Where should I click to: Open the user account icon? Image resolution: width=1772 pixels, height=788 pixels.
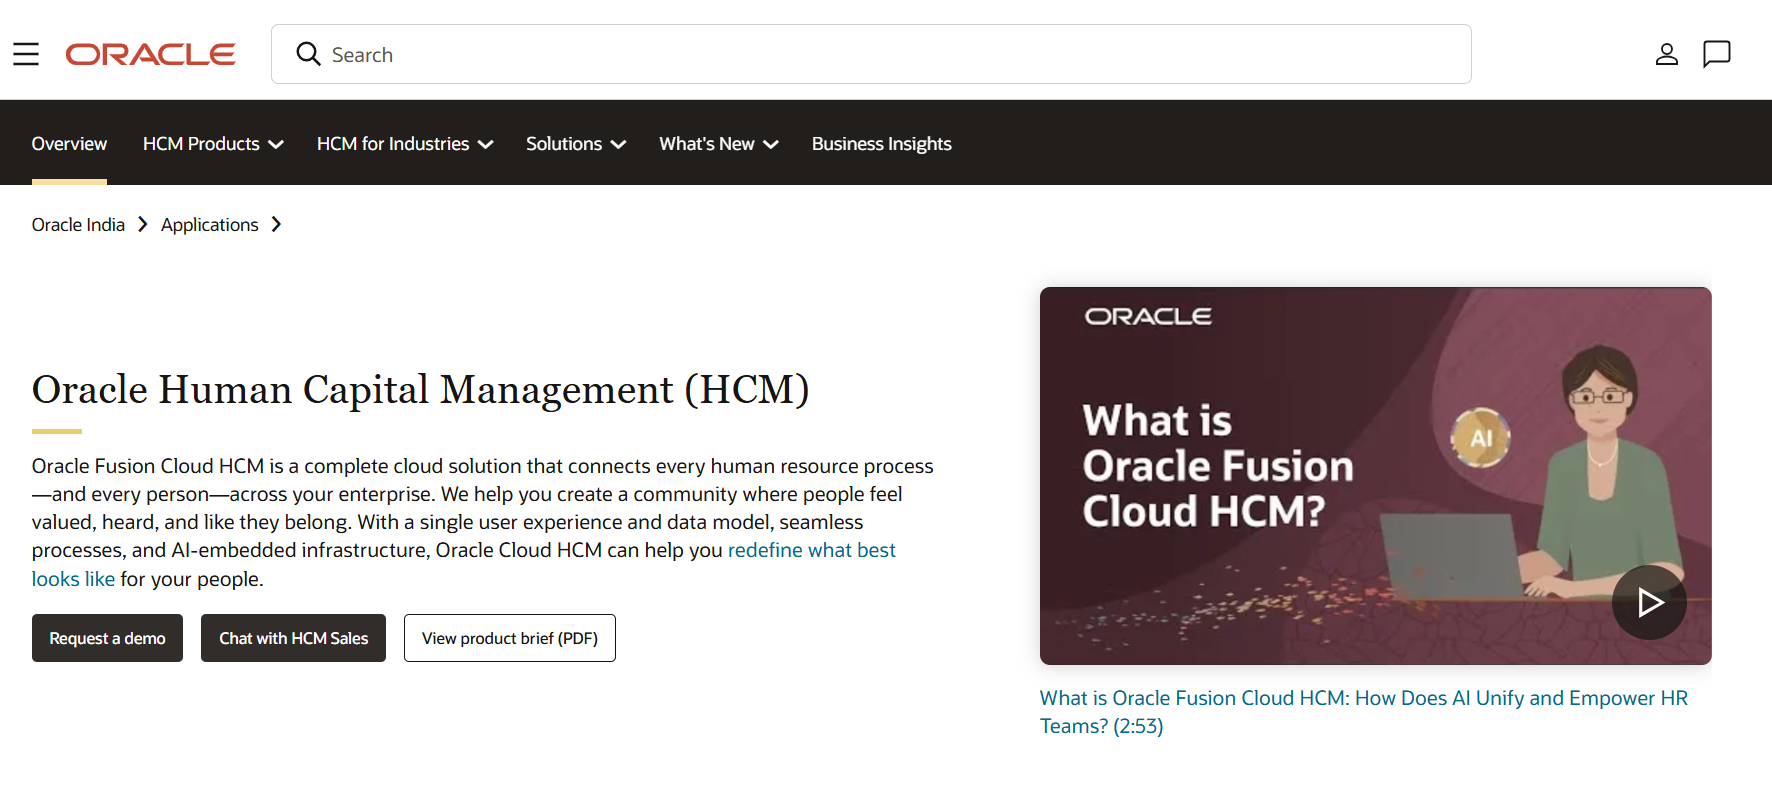point(1666,54)
